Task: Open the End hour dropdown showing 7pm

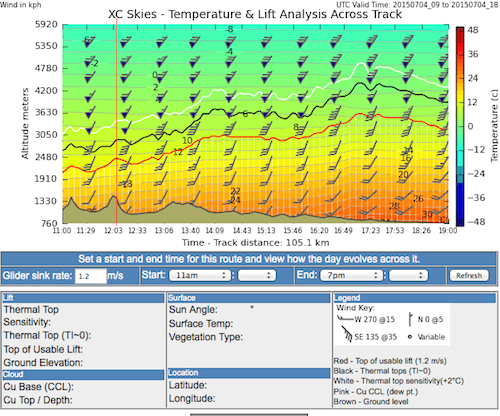Action: (x=351, y=275)
